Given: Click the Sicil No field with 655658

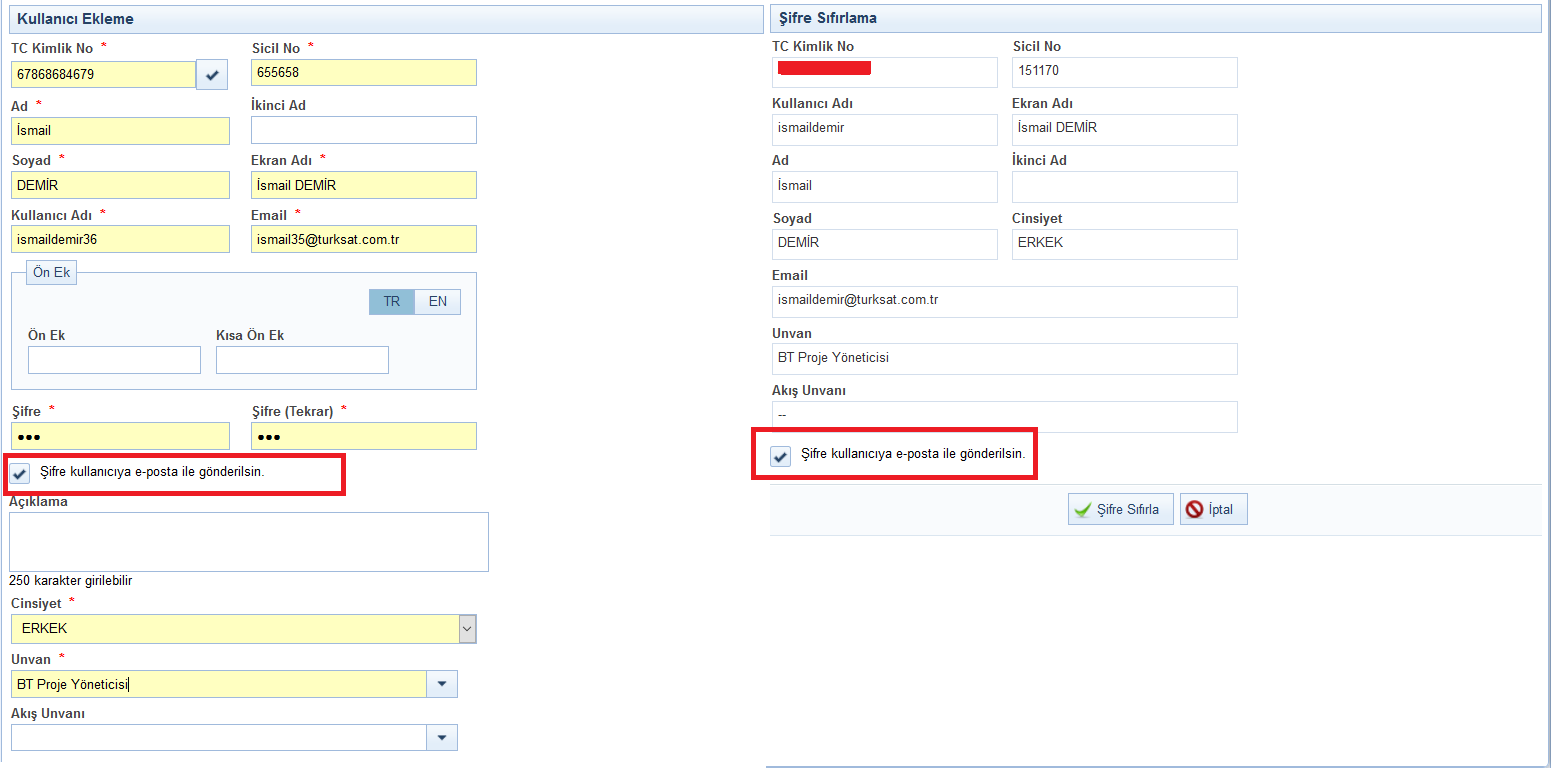Looking at the screenshot, I should 363,73.
